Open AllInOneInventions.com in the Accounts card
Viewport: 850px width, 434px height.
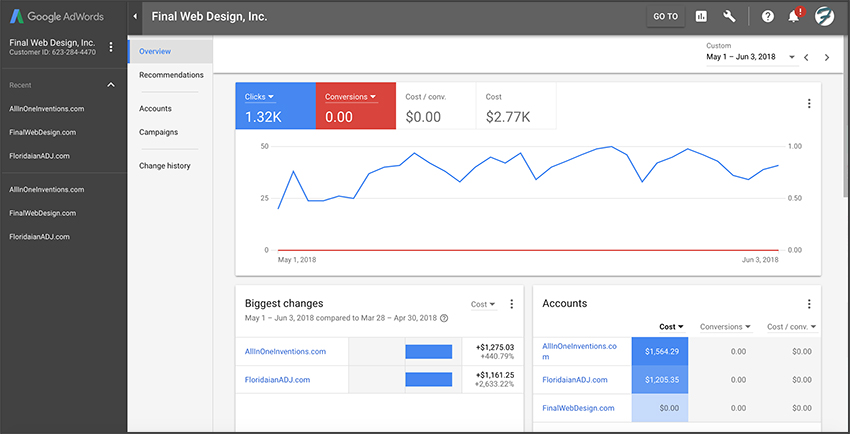[x=579, y=351]
